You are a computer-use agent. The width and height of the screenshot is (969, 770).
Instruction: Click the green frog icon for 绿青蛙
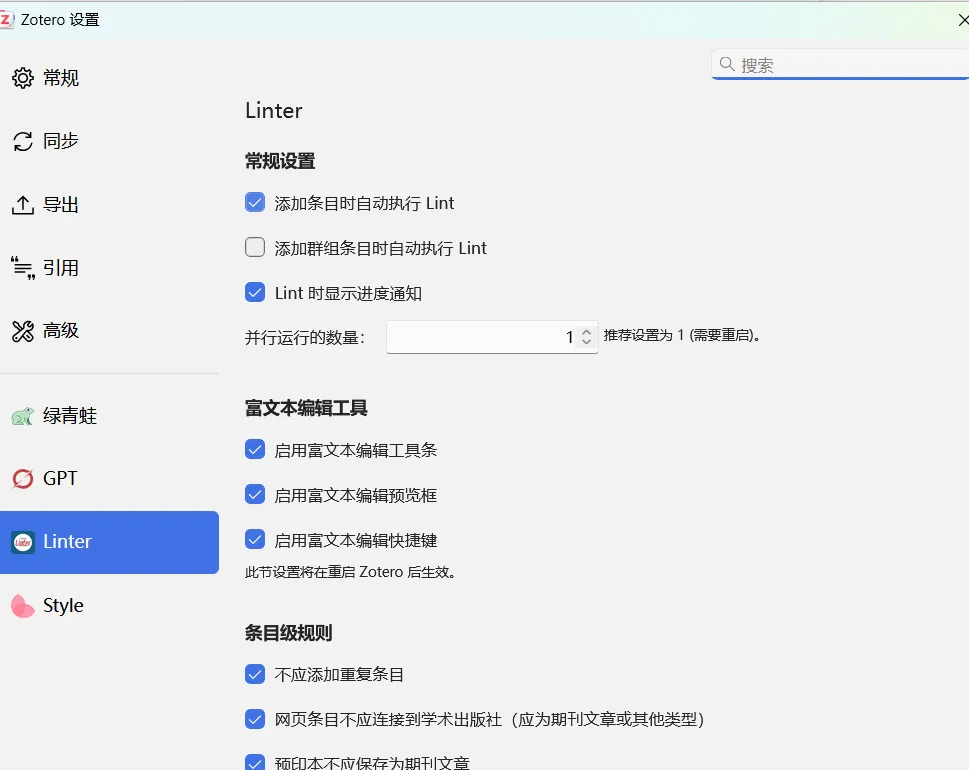[x=23, y=416]
